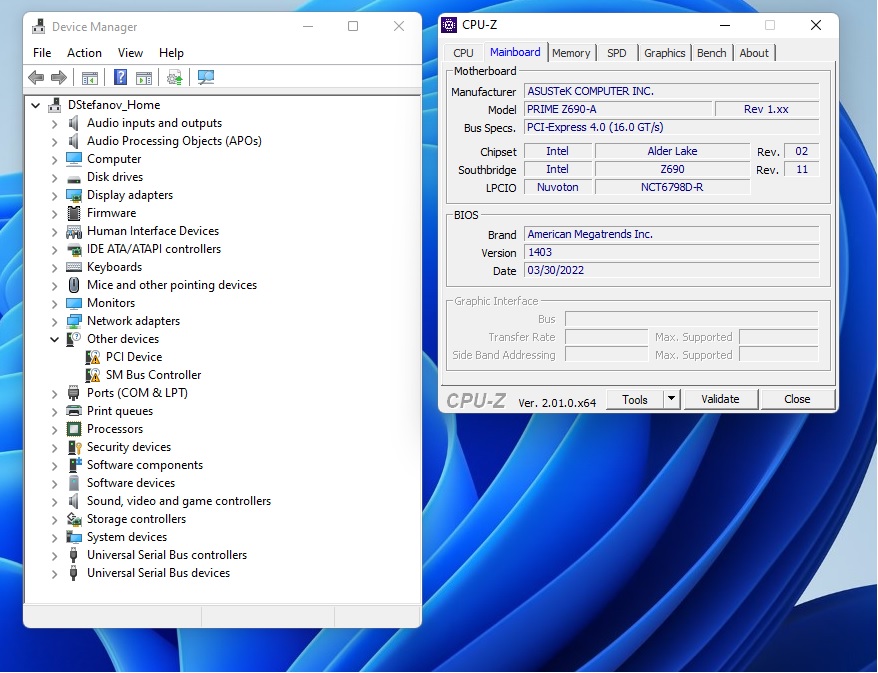Click the Processors icon
Image resolution: width=878 pixels, height=673 pixels.
73,429
